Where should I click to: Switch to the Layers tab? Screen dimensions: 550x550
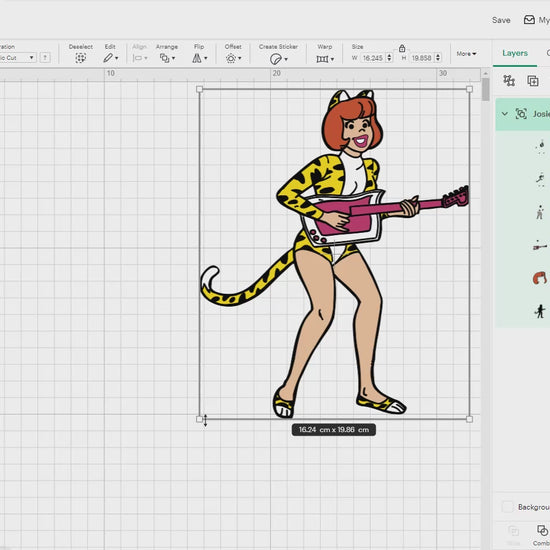(x=515, y=53)
